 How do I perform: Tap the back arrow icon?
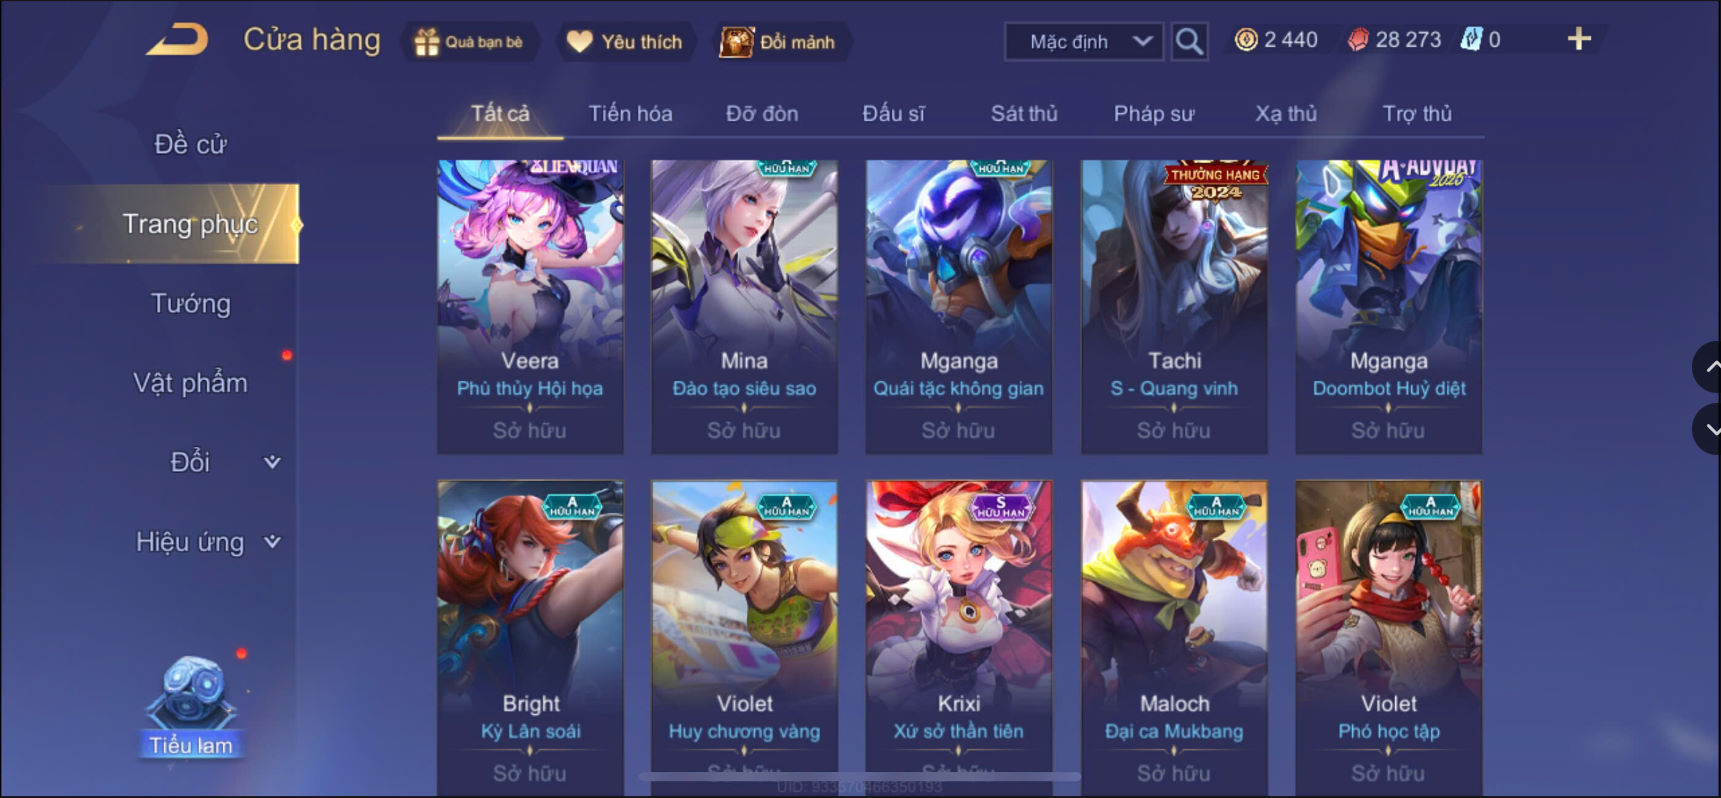coord(177,40)
